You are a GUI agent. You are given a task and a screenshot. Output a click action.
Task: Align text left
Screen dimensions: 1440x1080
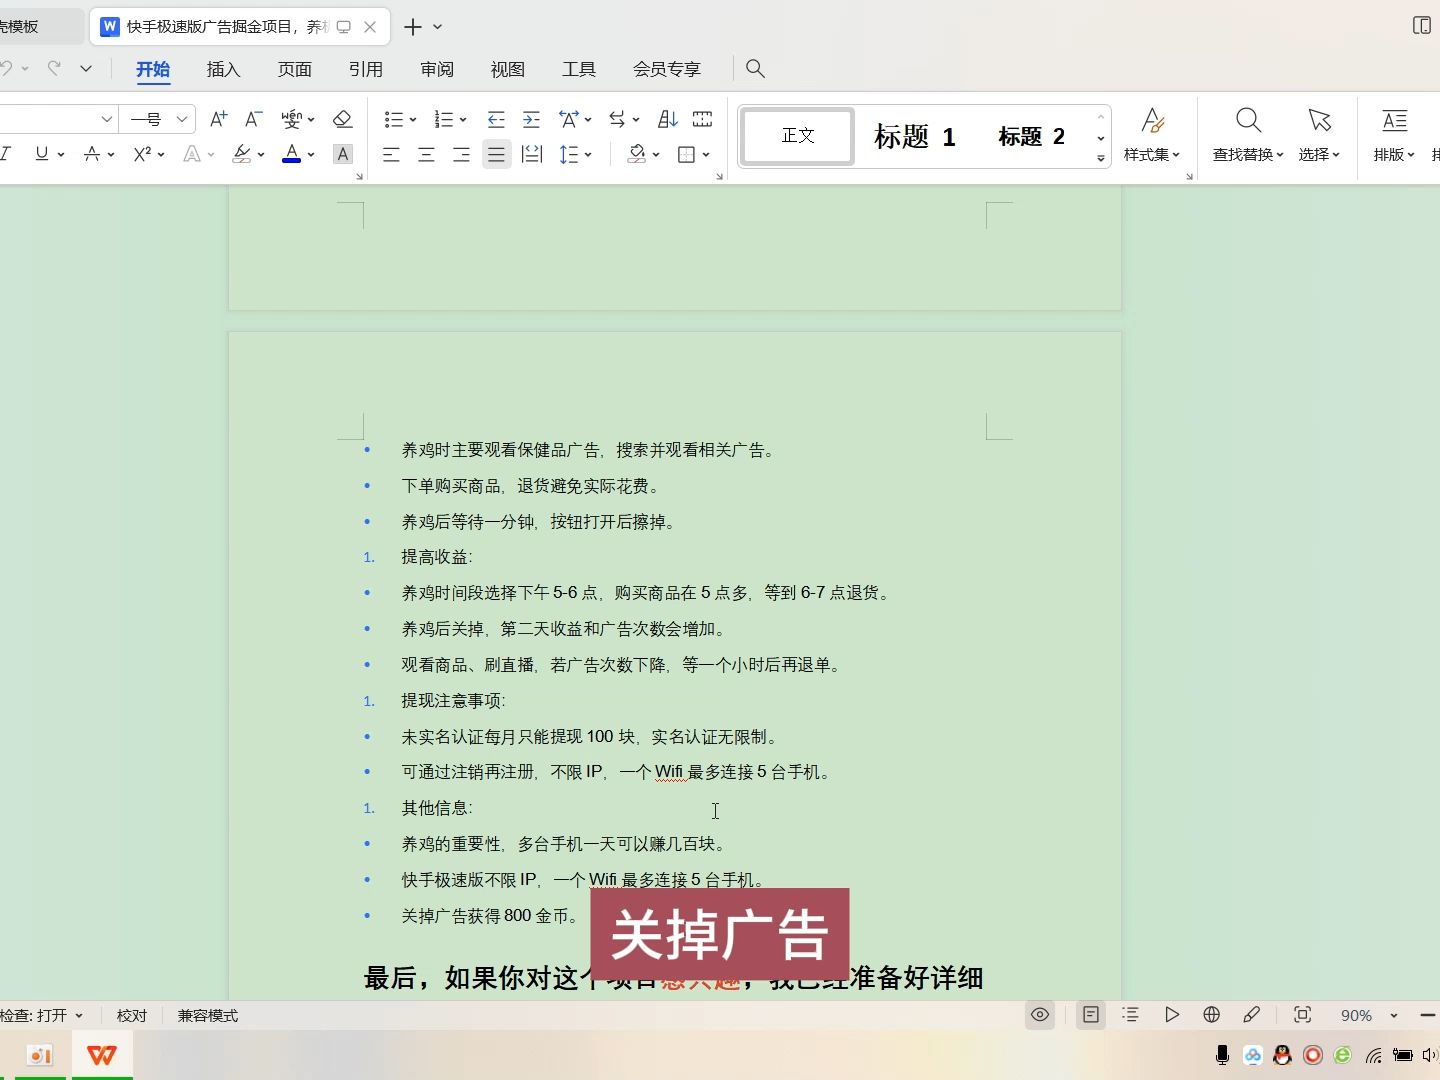pos(391,154)
